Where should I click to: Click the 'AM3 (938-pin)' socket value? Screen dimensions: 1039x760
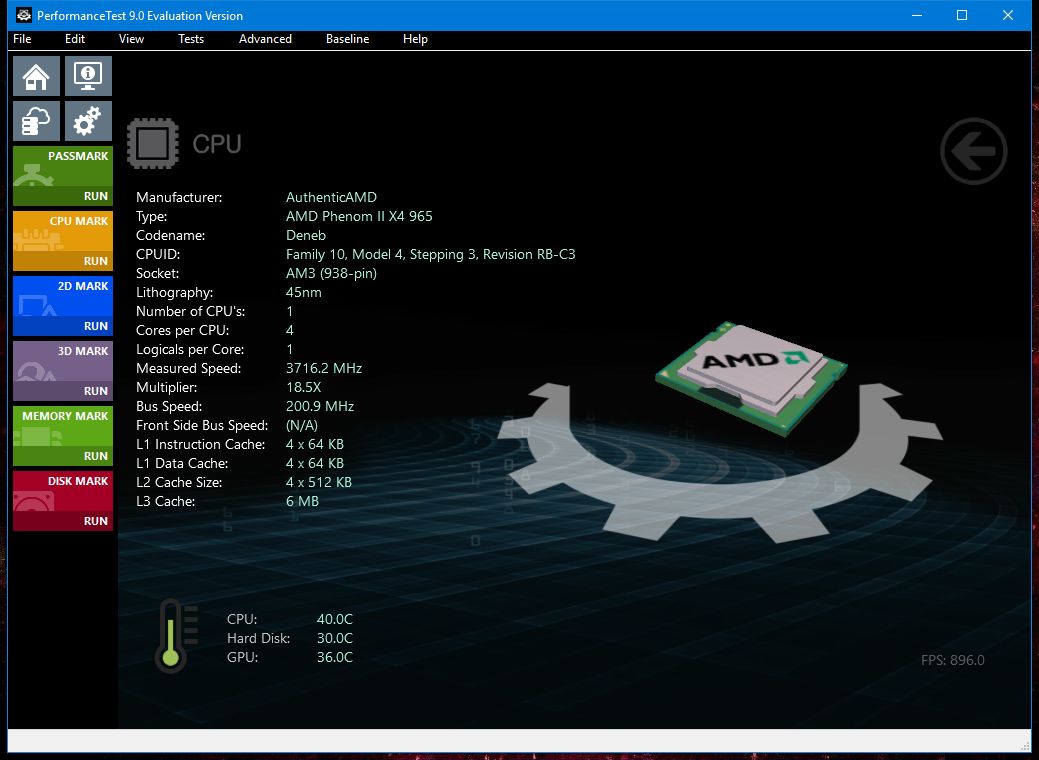click(x=331, y=274)
